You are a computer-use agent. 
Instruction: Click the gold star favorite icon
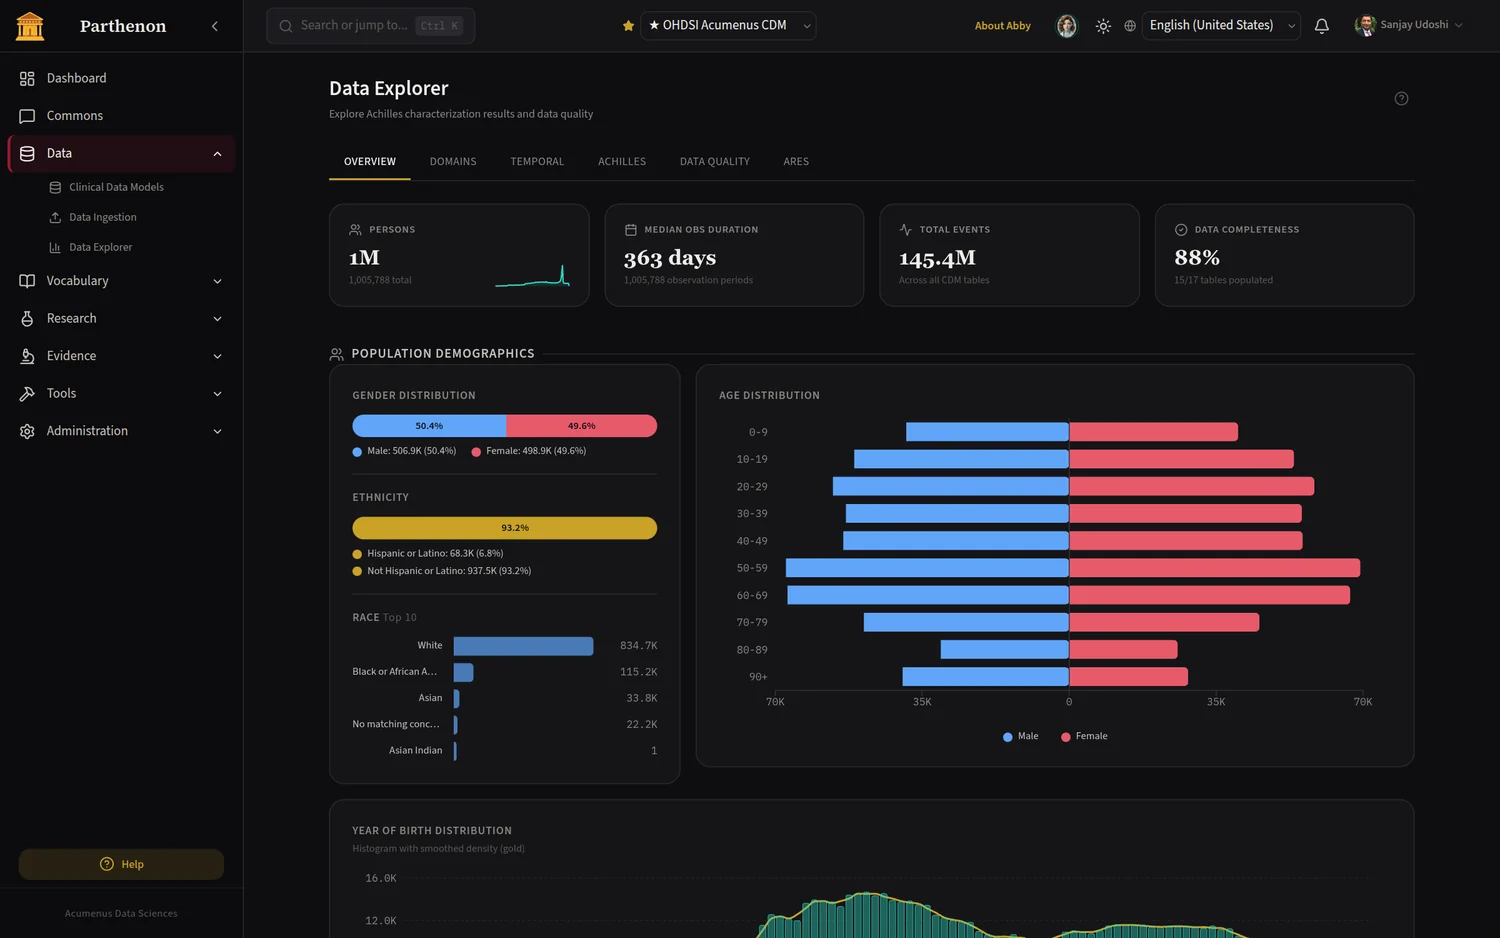click(628, 26)
